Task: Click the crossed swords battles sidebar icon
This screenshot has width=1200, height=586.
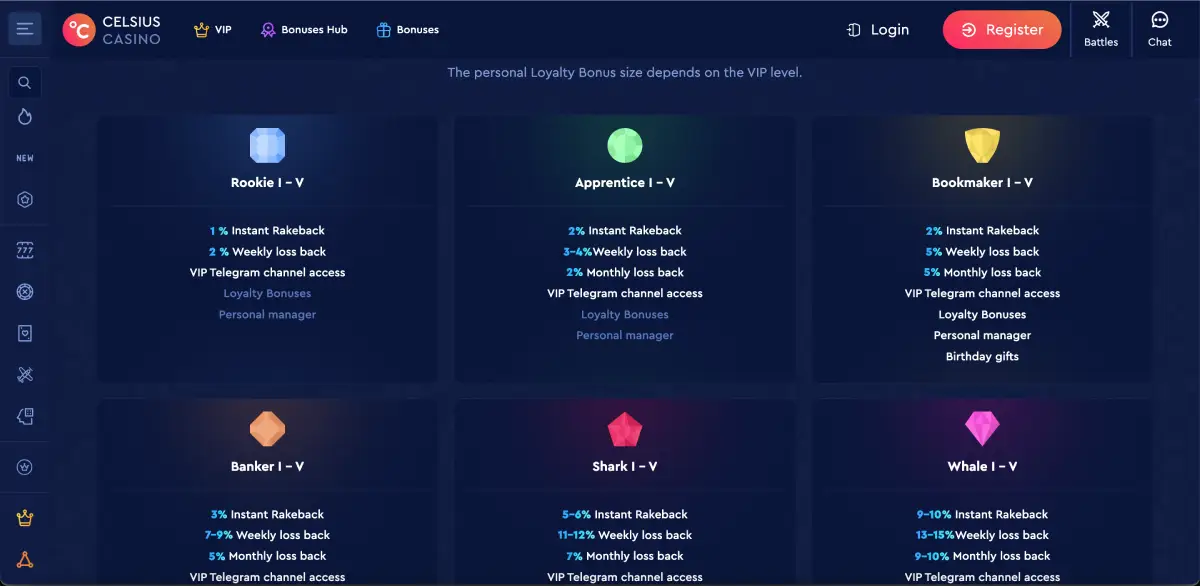Action: coord(24,375)
